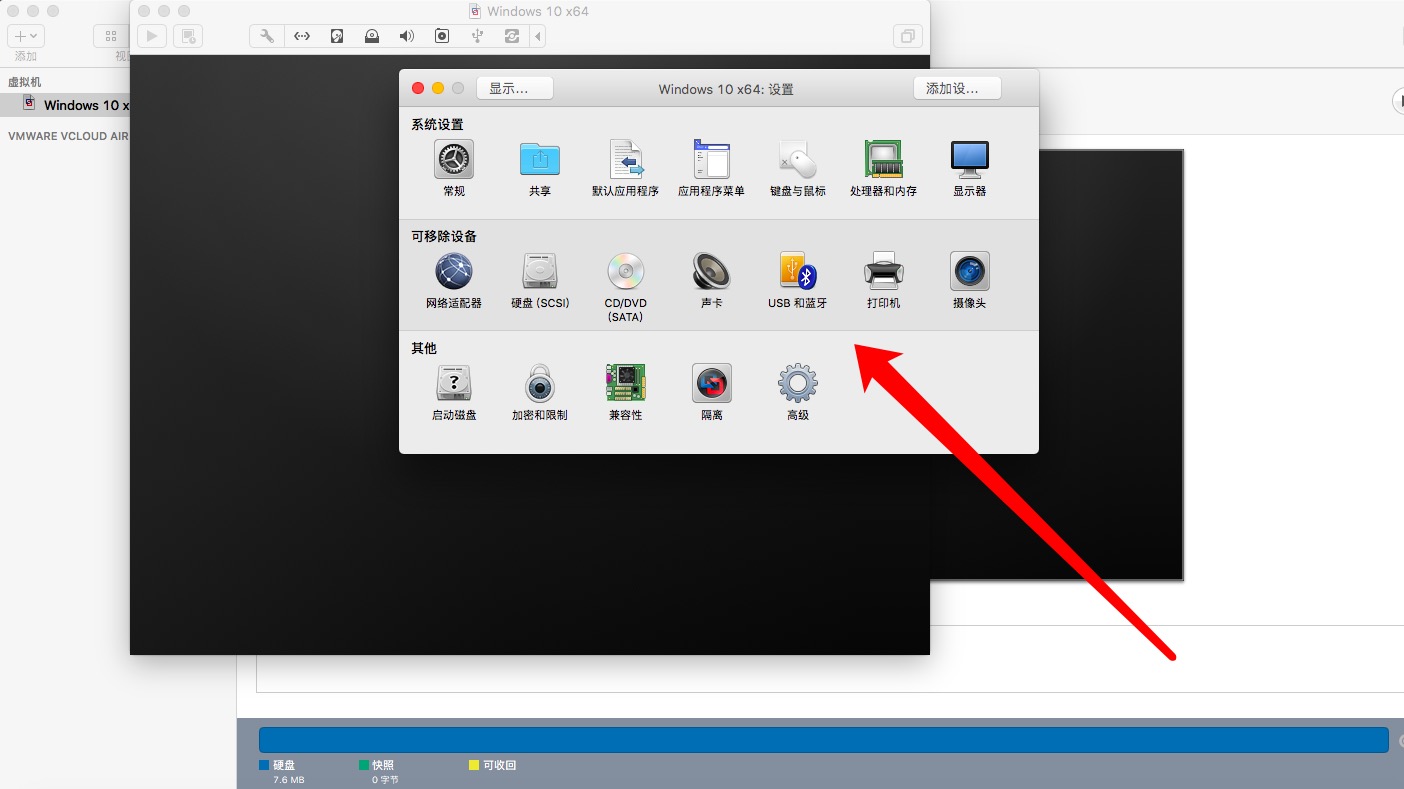
Task: Open the 显示器 display settings
Action: pos(970,167)
